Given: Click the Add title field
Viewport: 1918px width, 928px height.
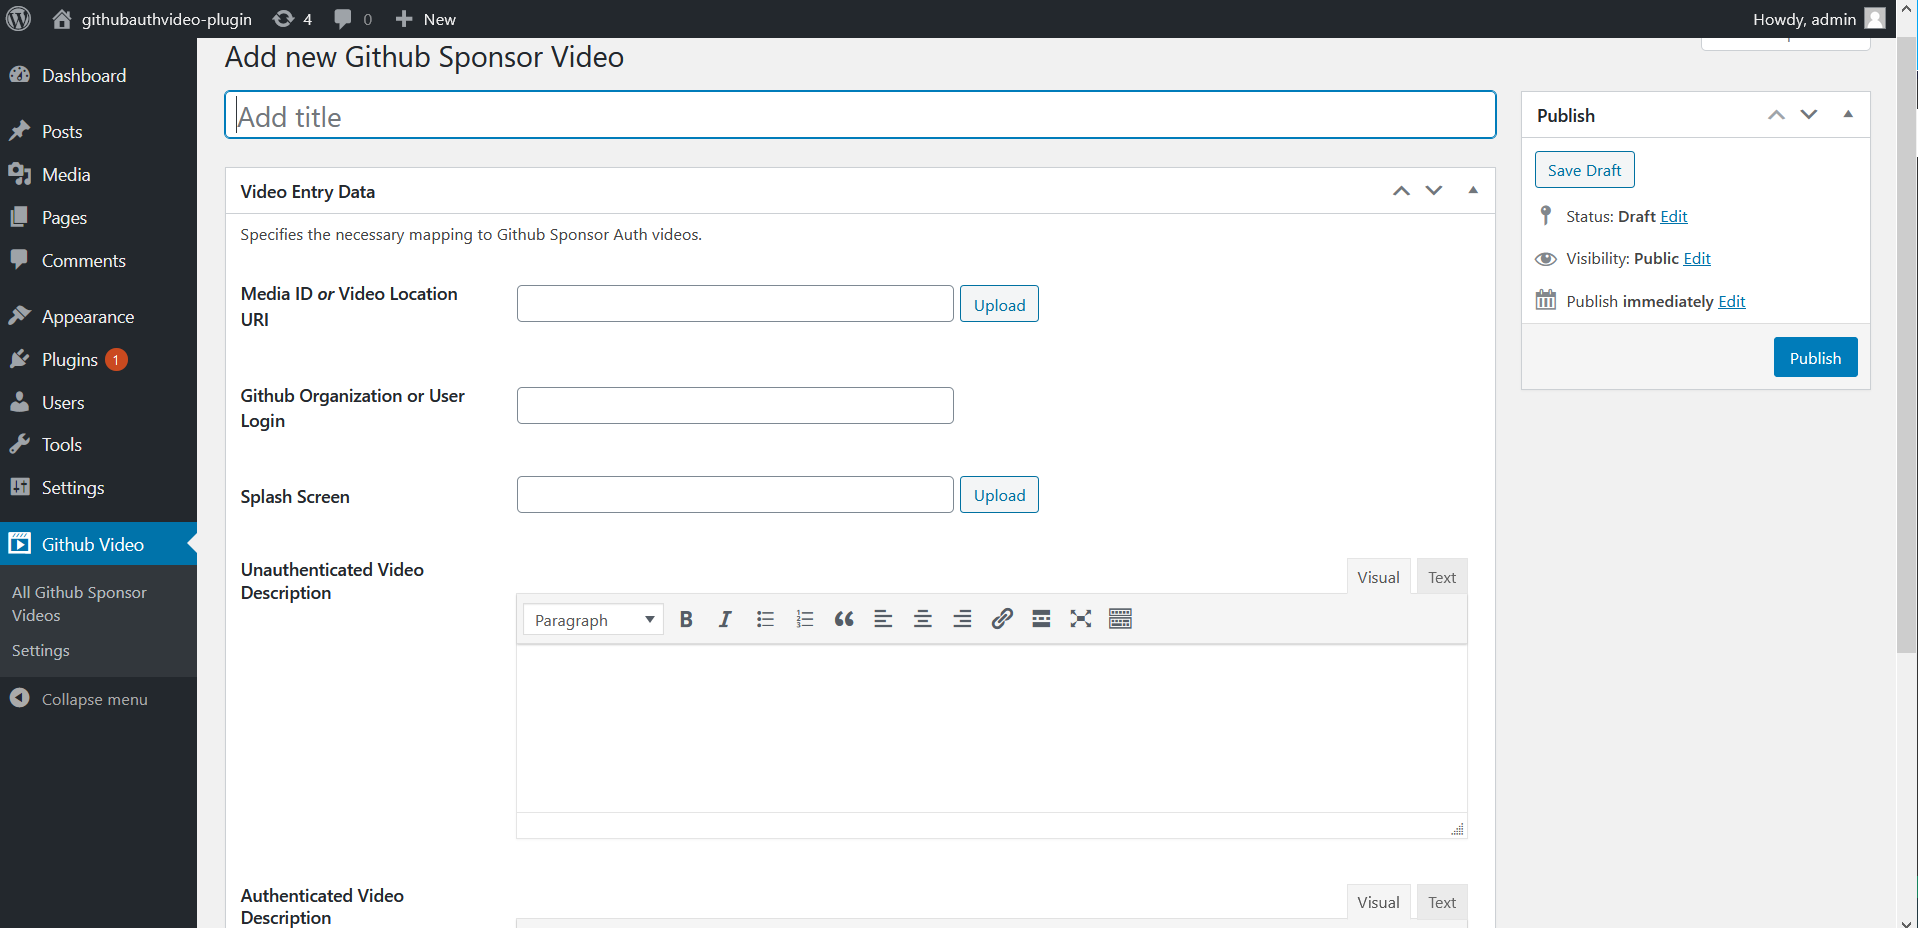Looking at the screenshot, I should click(x=860, y=115).
